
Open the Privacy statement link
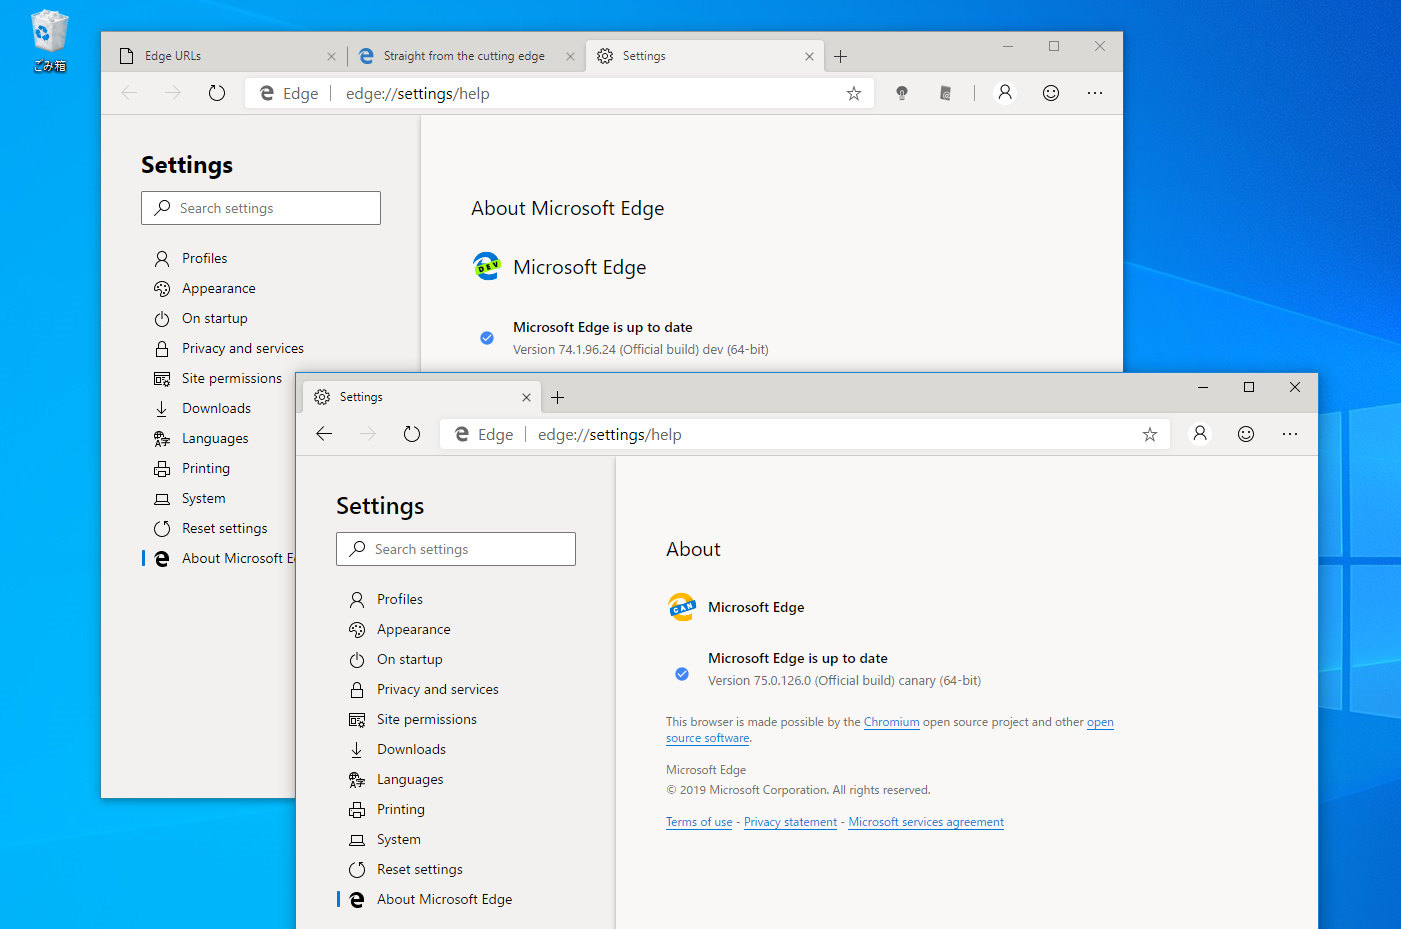[x=790, y=822]
